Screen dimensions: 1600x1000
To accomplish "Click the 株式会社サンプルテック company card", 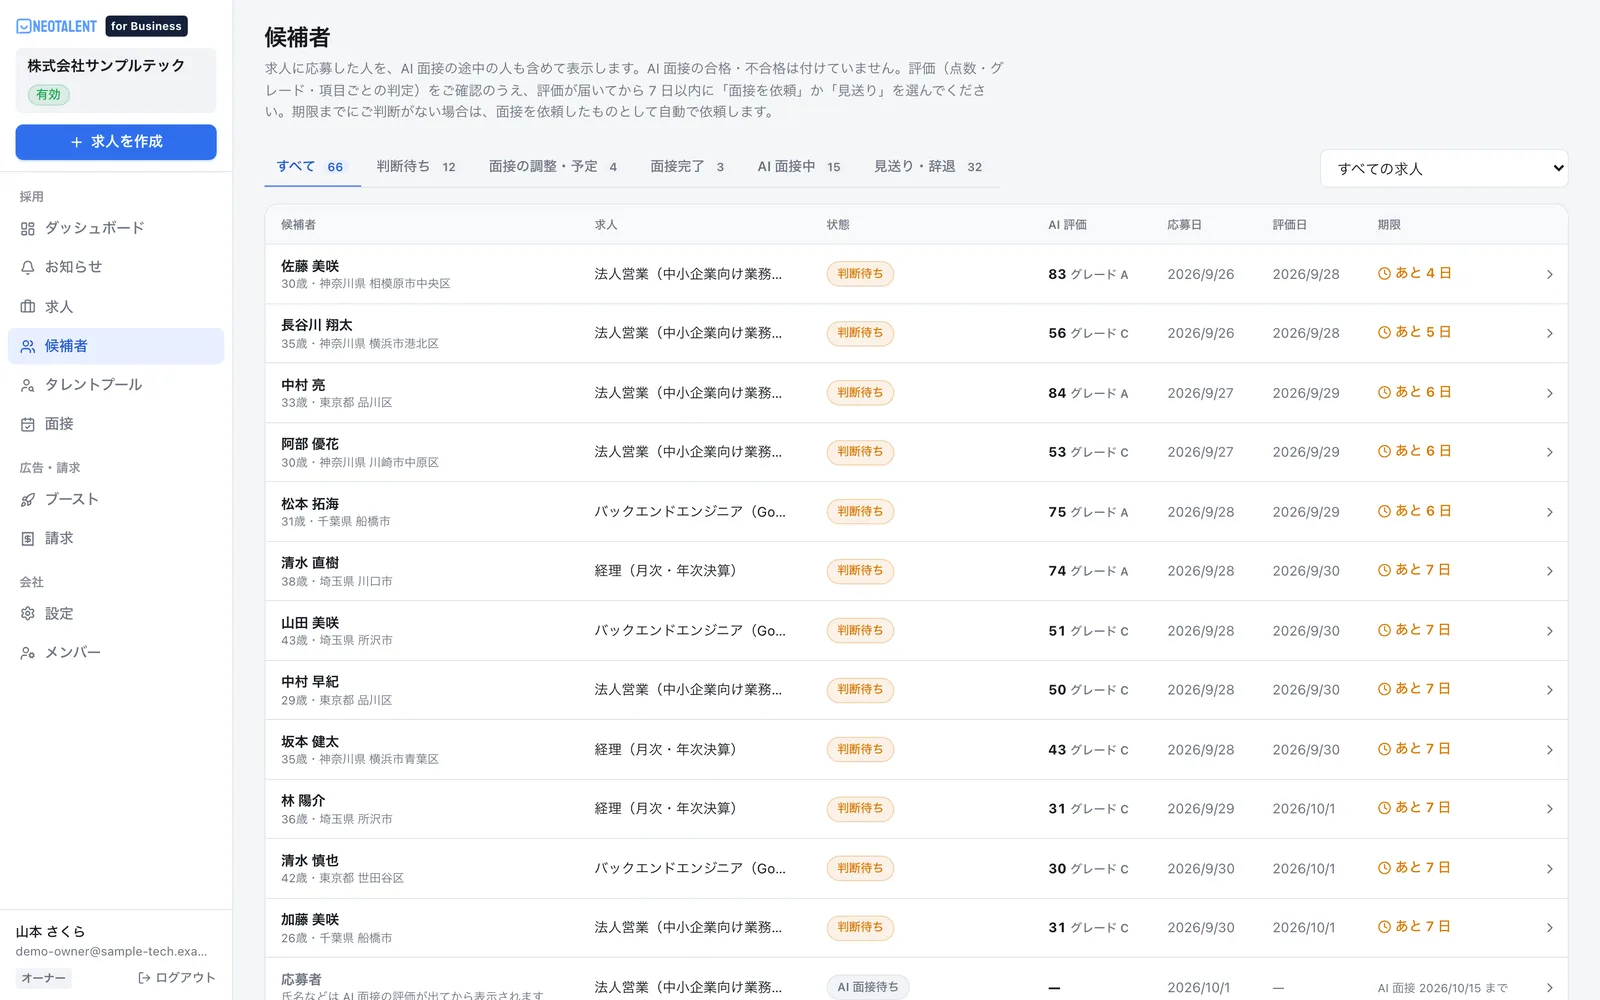I will [x=116, y=80].
